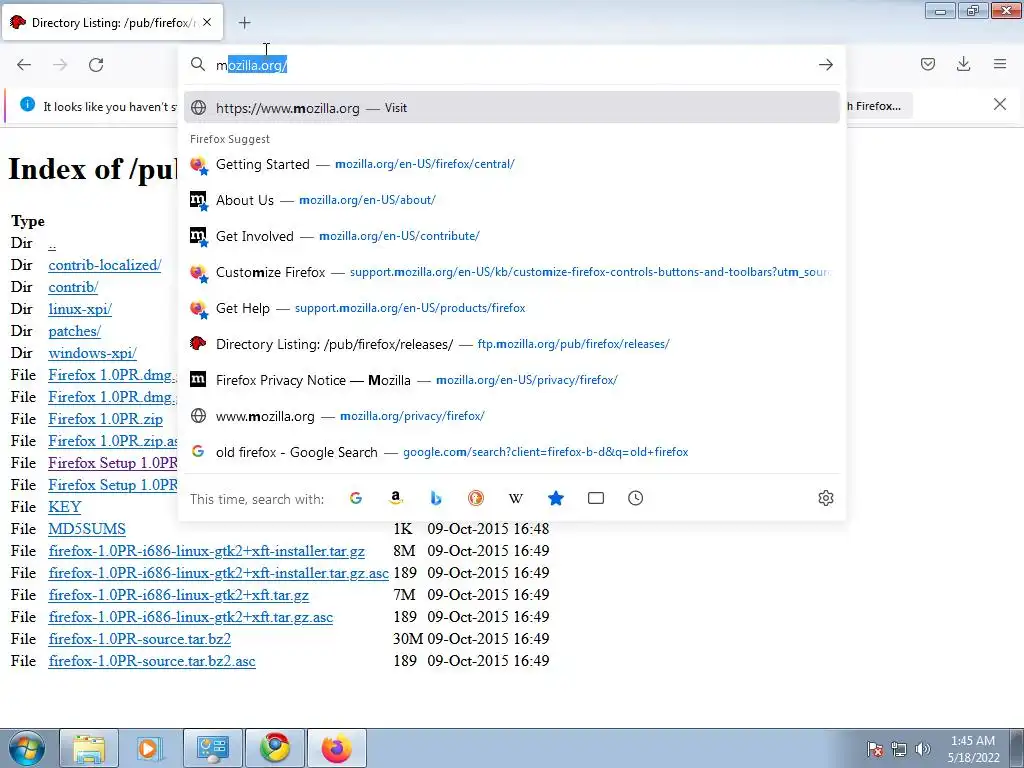Viewport: 1024px width, 768px height.
Task: Switch to Directory Listing tab
Action: click(112, 23)
